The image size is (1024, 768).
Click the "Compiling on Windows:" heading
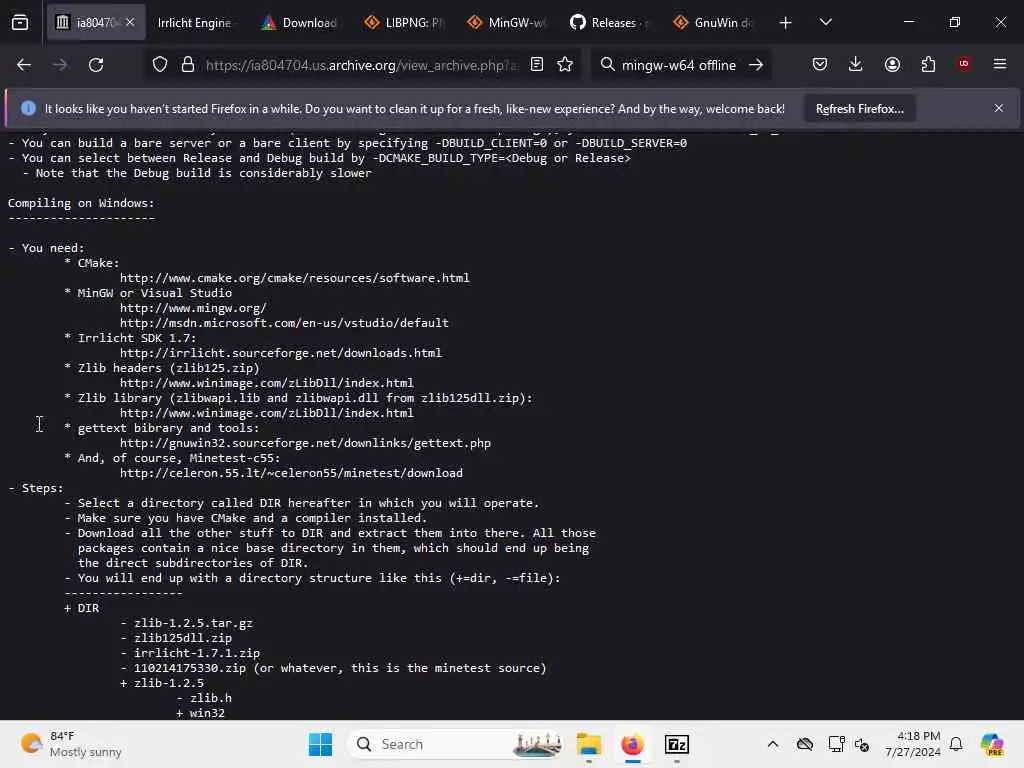pyautogui.click(x=81, y=203)
